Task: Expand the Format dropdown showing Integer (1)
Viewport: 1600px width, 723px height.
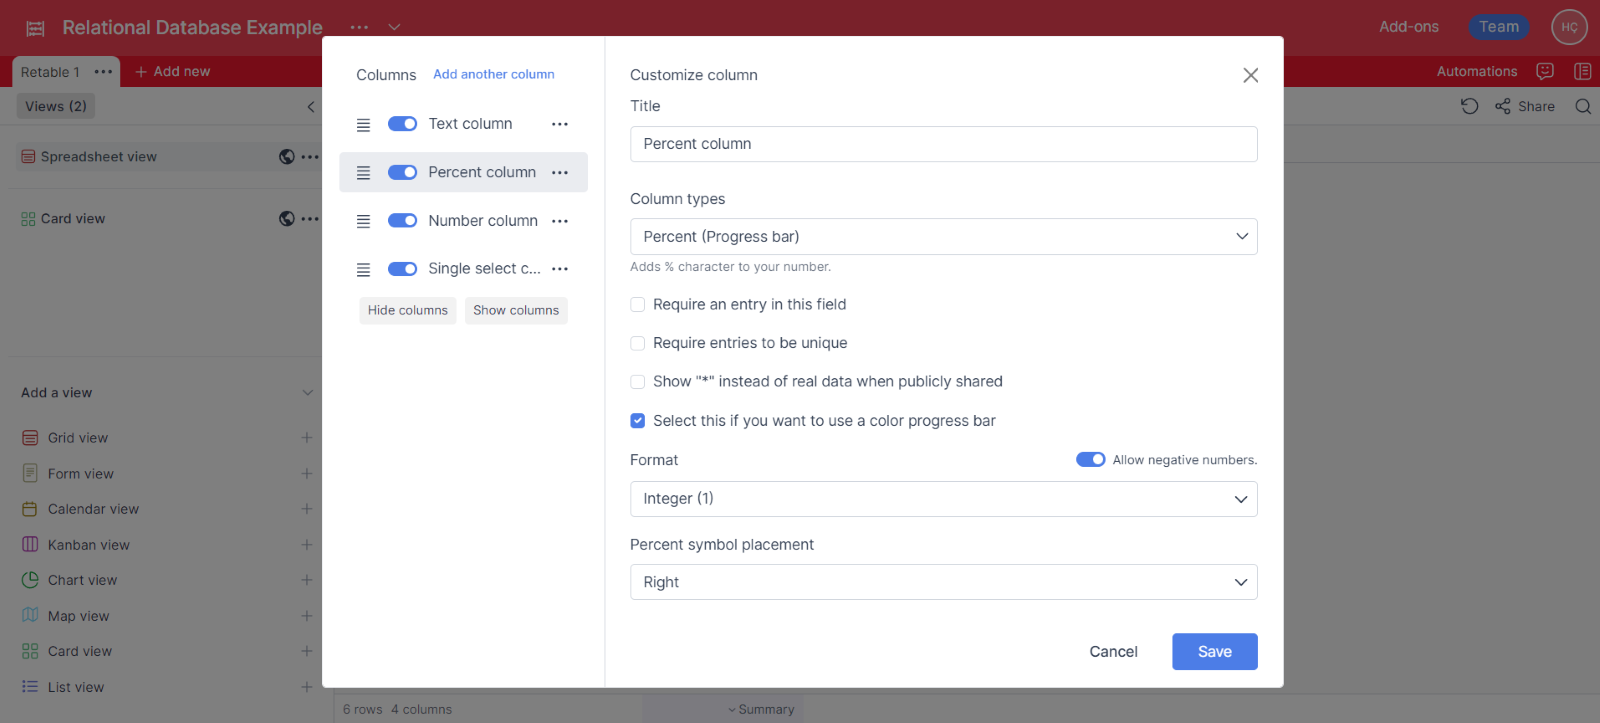Action: point(943,499)
